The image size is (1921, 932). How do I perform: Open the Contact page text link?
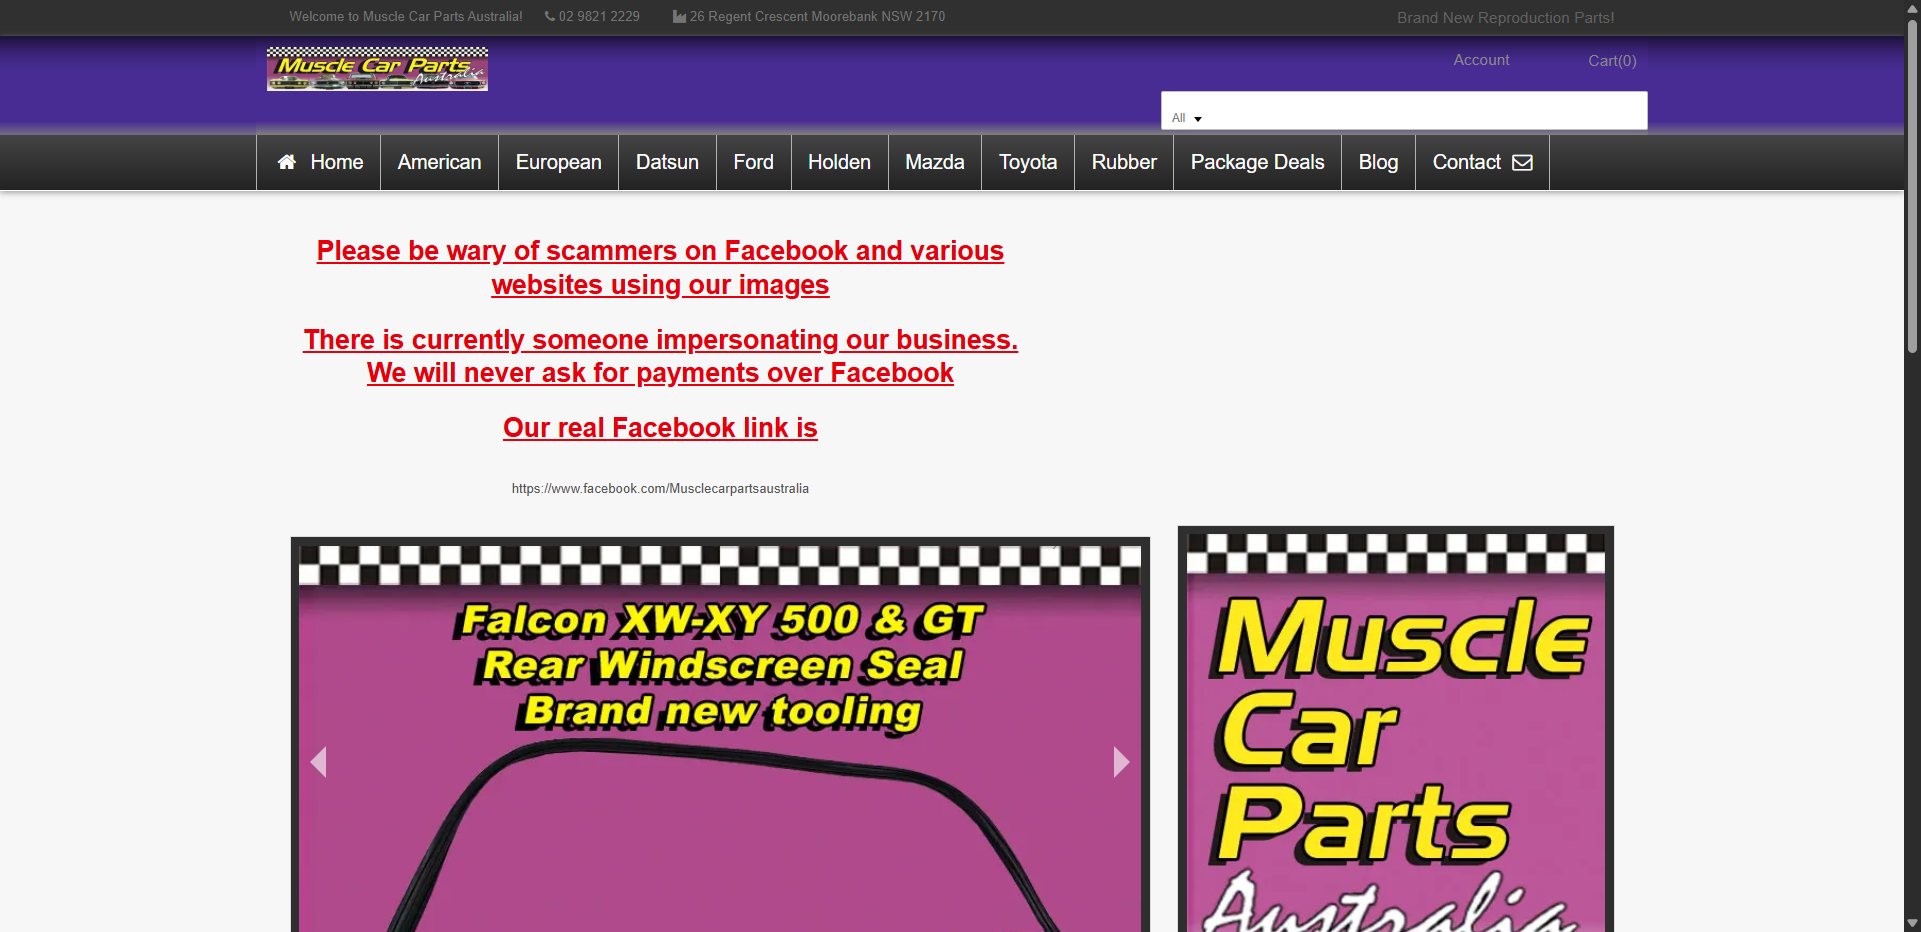click(x=1466, y=162)
